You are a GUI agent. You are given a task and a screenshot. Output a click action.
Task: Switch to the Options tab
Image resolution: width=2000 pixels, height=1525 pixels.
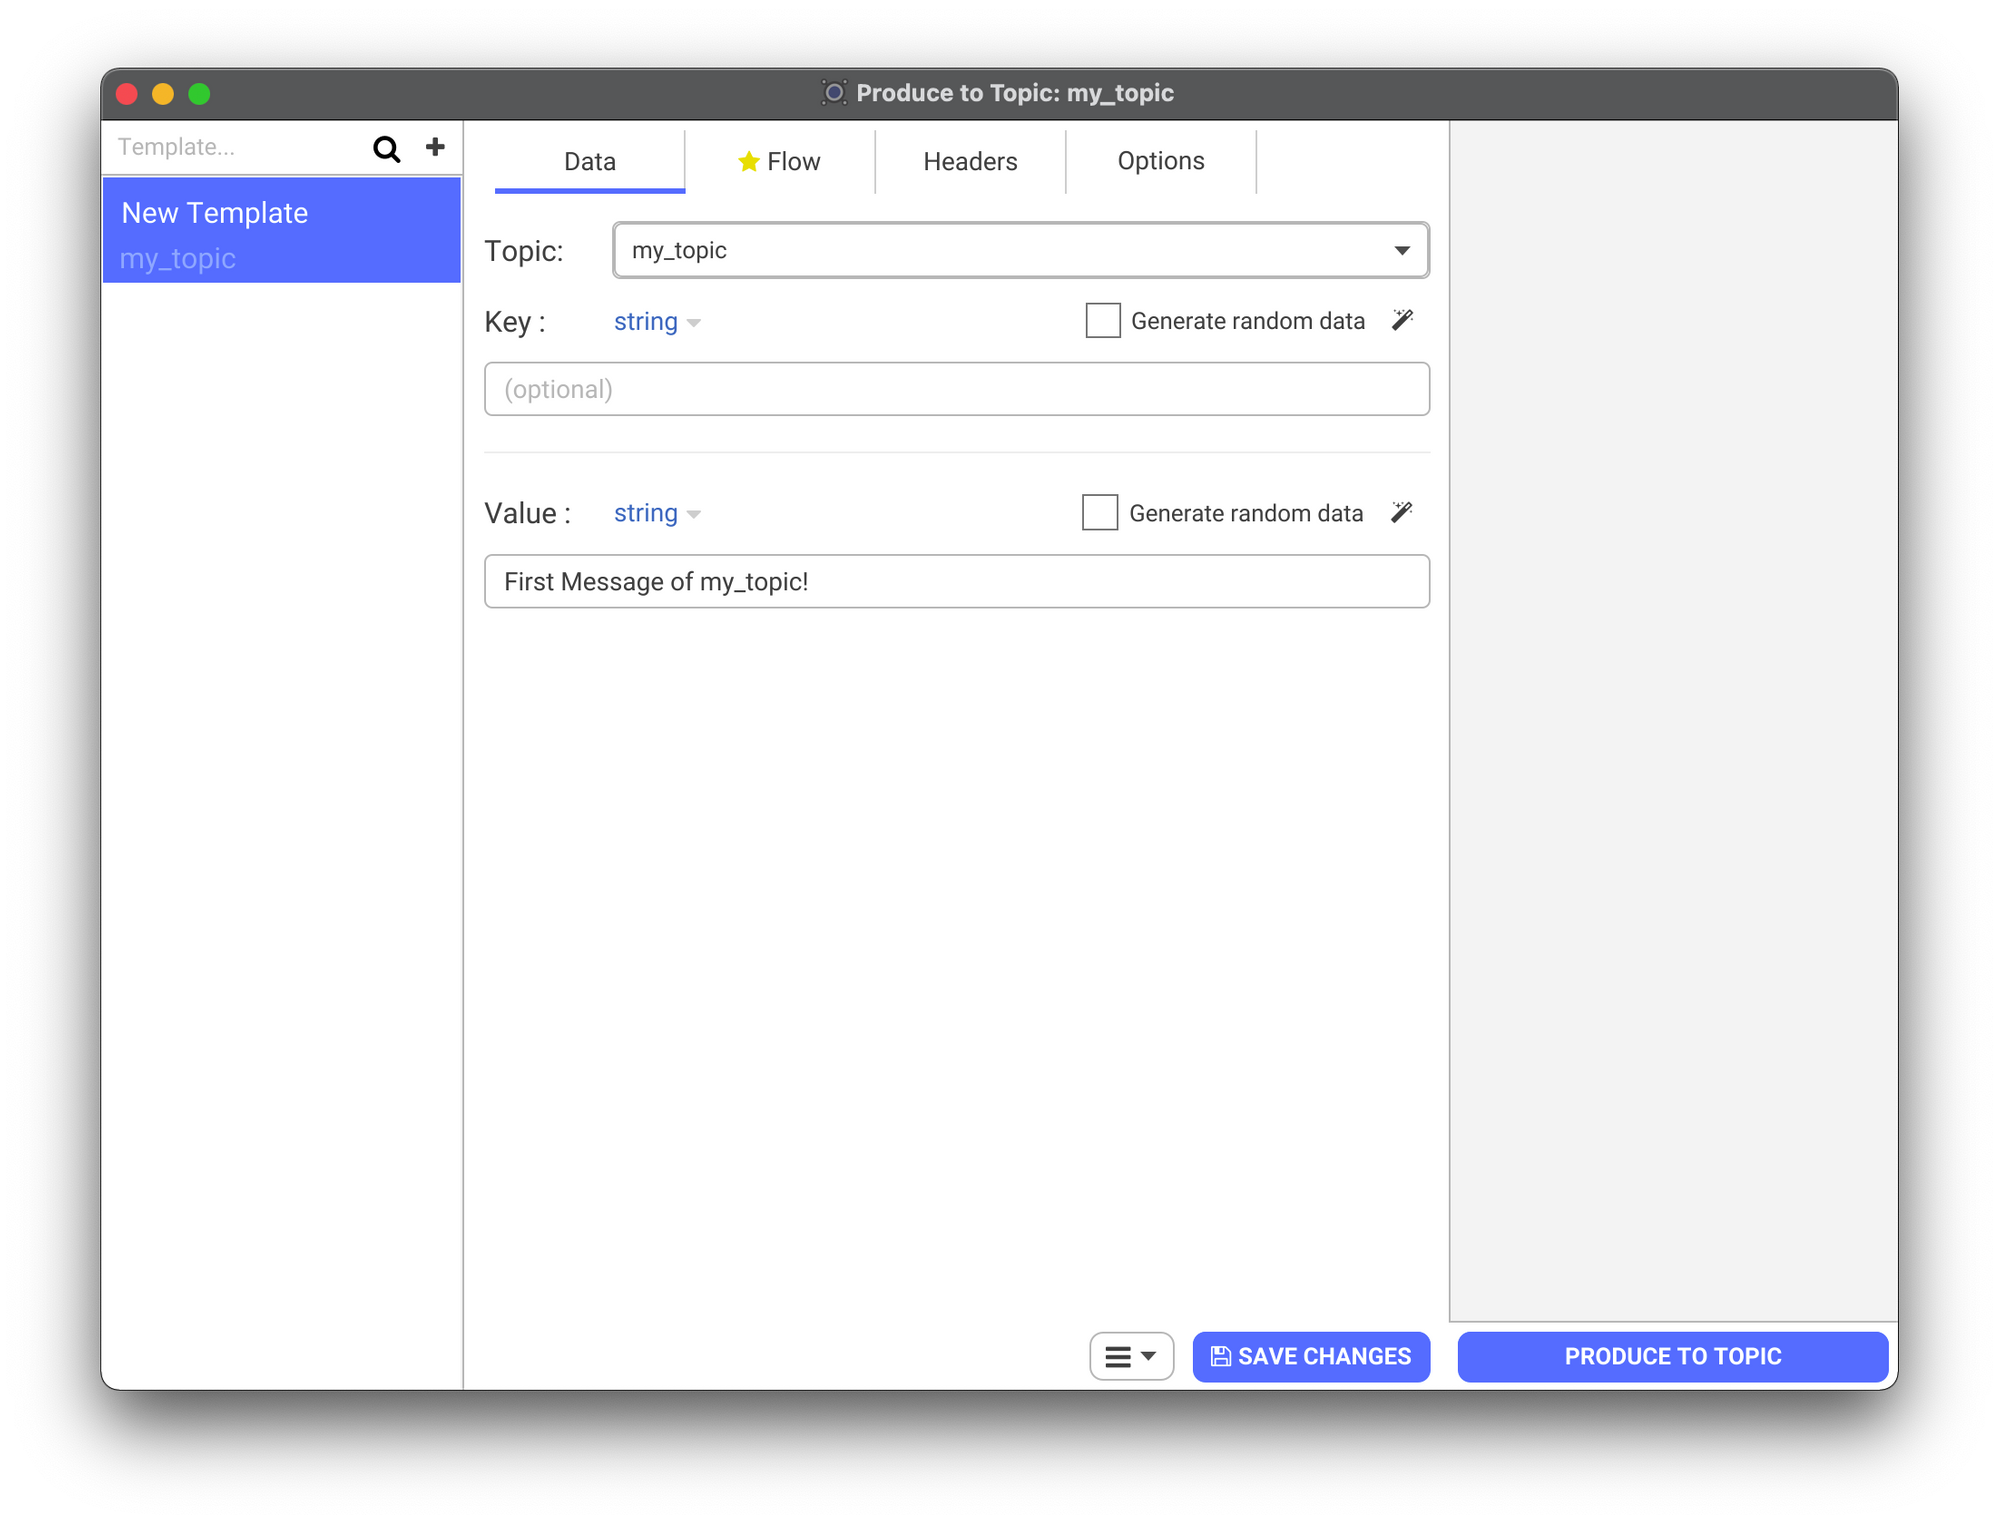[x=1160, y=161]
